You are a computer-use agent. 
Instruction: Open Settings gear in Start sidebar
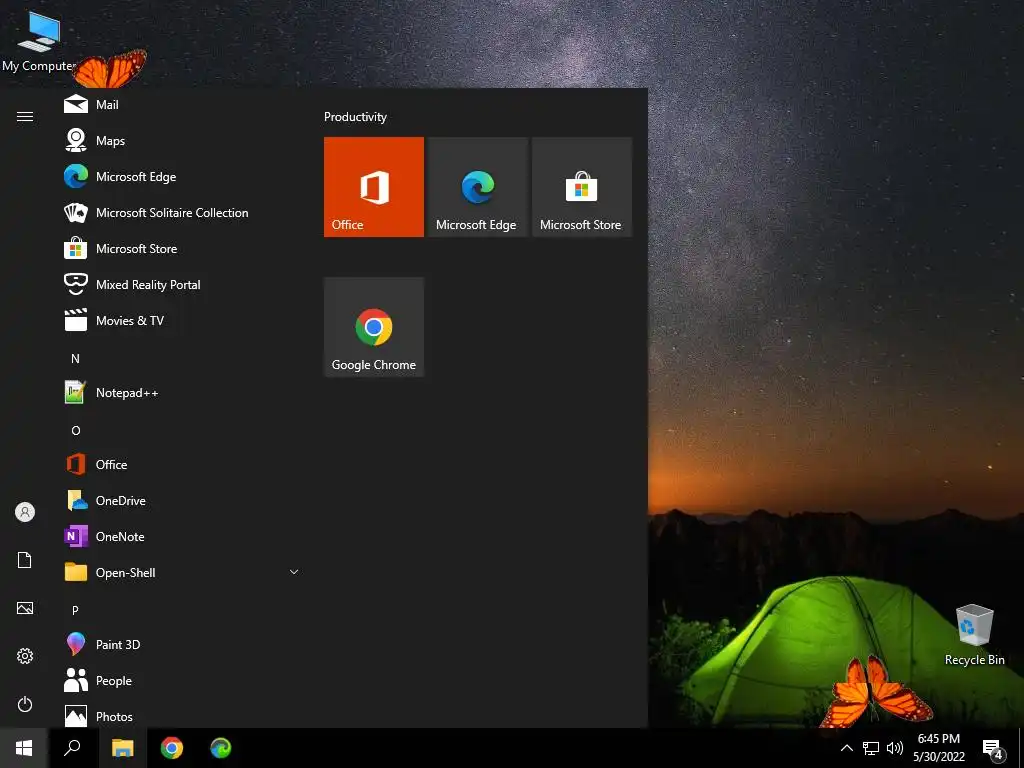[25, 656]
